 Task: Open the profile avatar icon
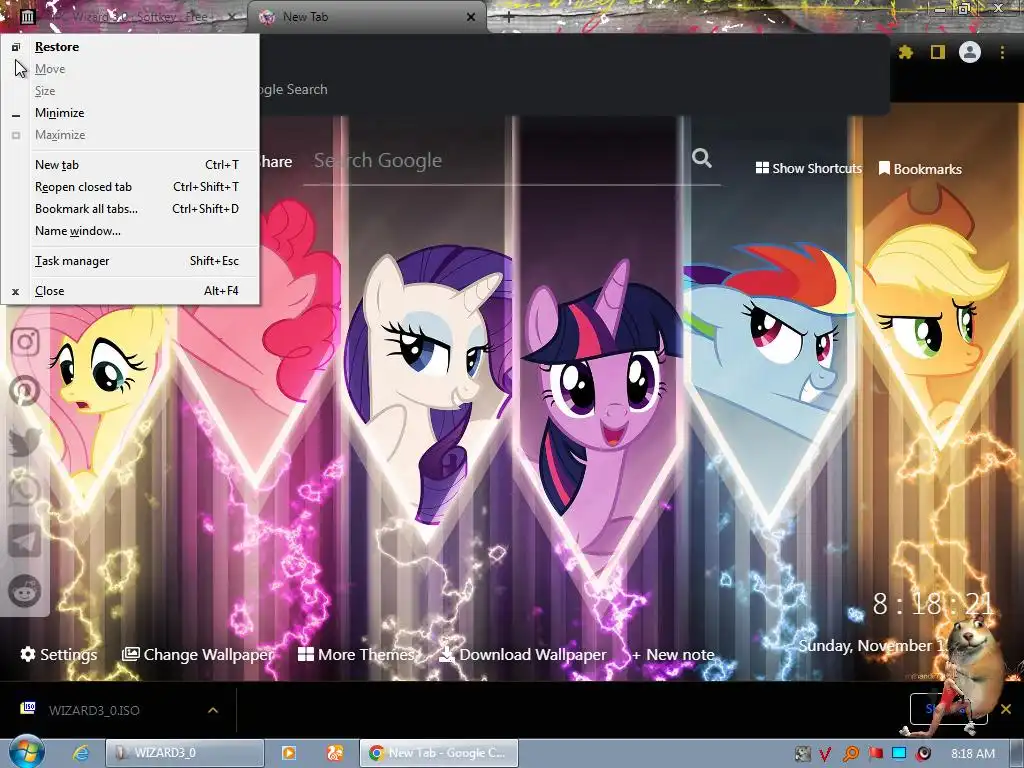click(x=970, y=52)
